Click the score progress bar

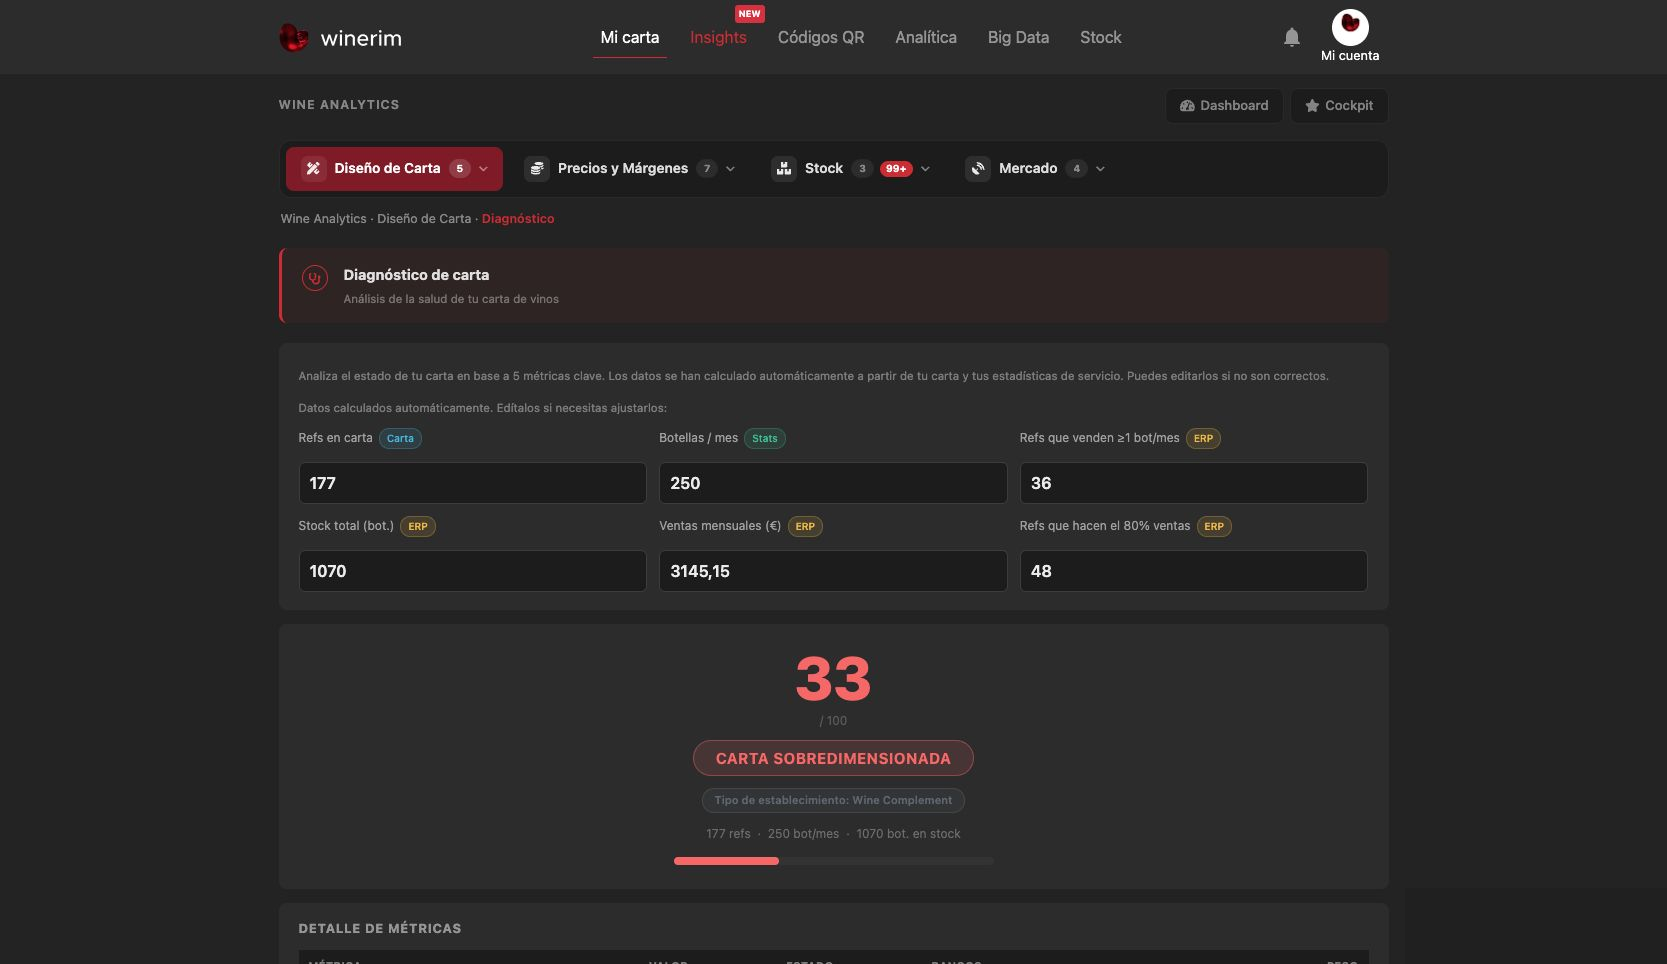[x=834, y=861]
